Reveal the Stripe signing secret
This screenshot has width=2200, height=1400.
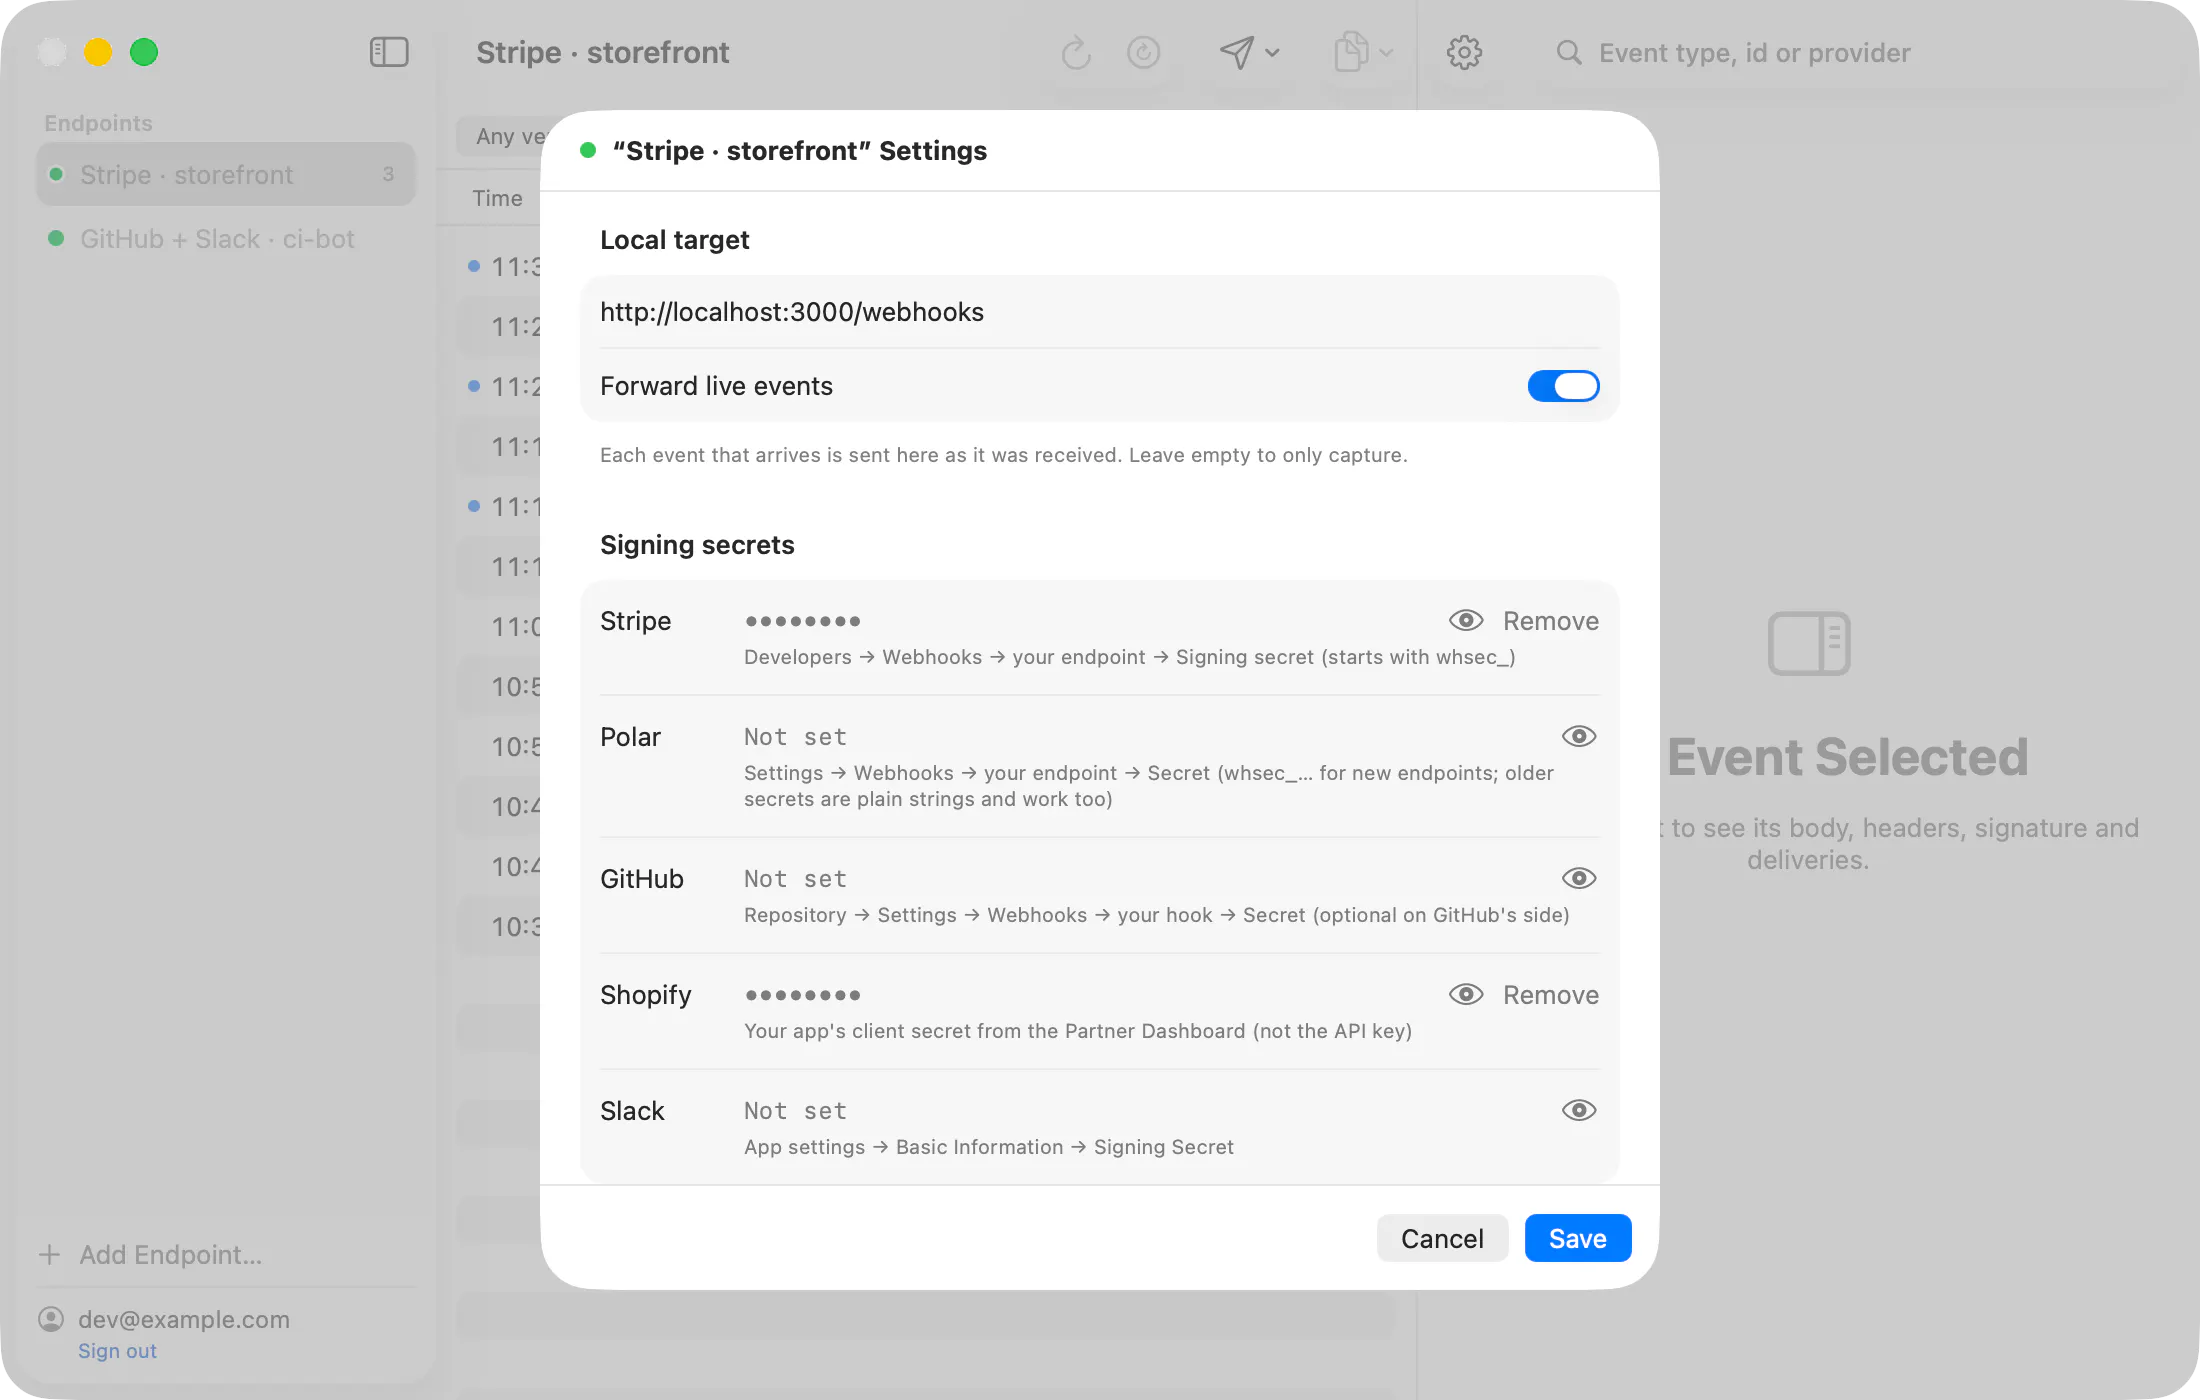pos(1466,621)
